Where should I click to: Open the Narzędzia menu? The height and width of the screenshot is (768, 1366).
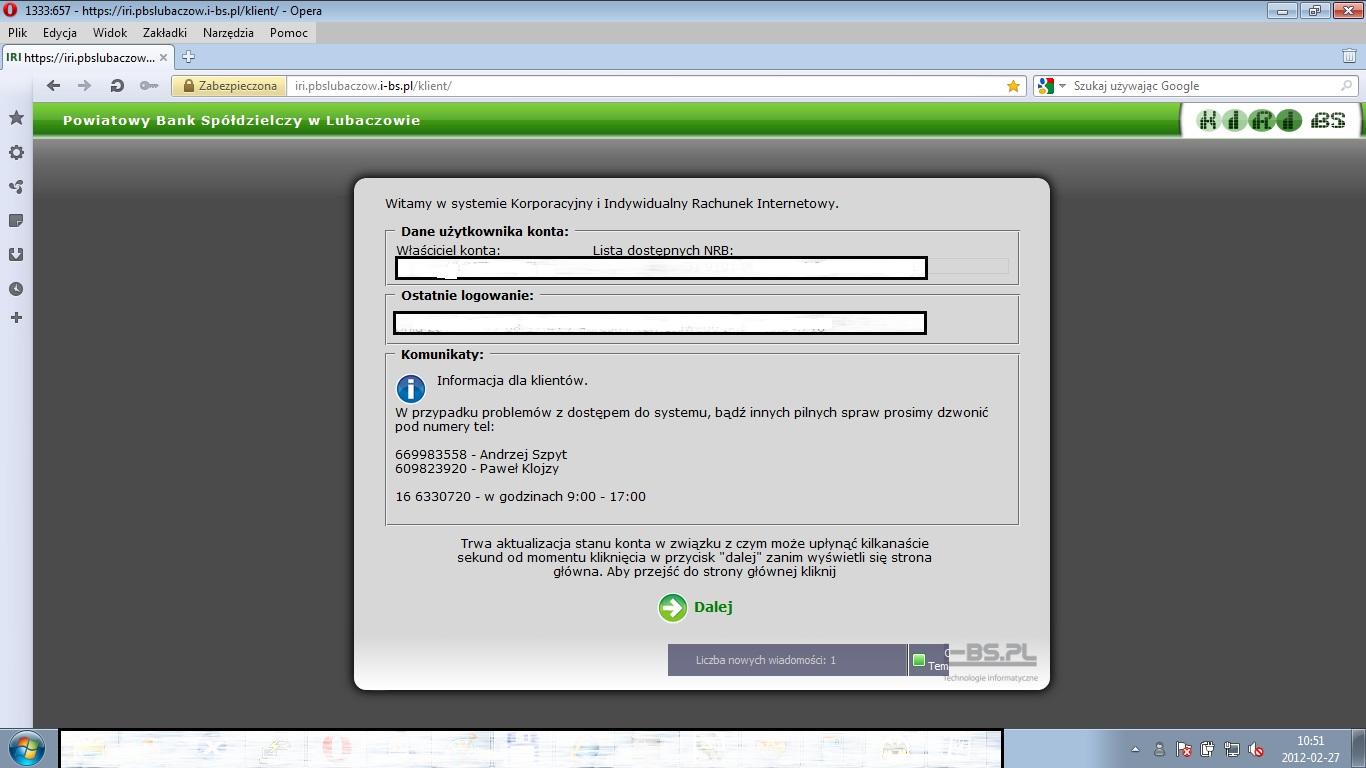(228, 33)
